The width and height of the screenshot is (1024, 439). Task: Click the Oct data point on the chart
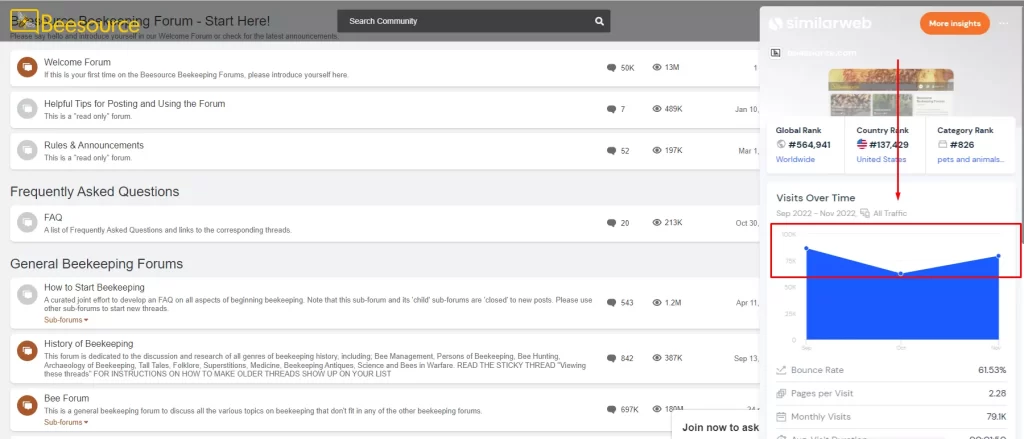(901, 274)
